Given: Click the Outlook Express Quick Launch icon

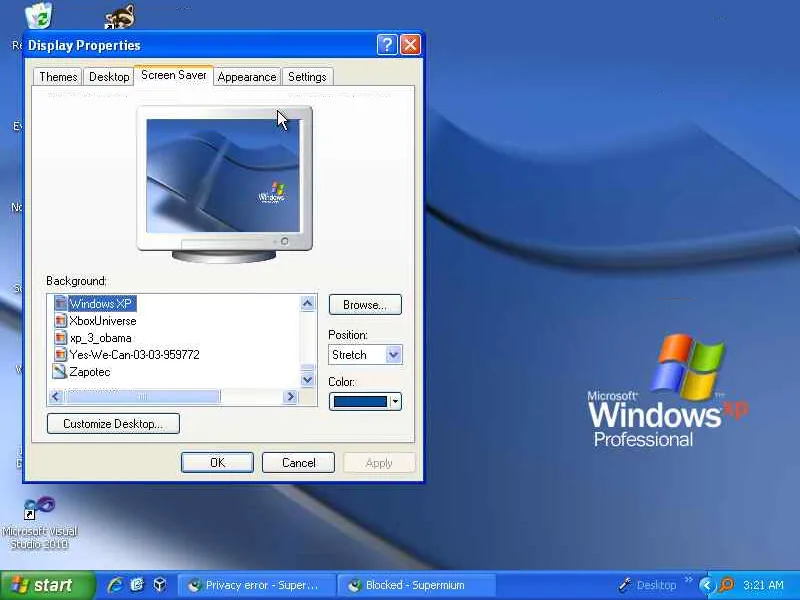Looking at the screenshot, I should (x=138, y=585).
